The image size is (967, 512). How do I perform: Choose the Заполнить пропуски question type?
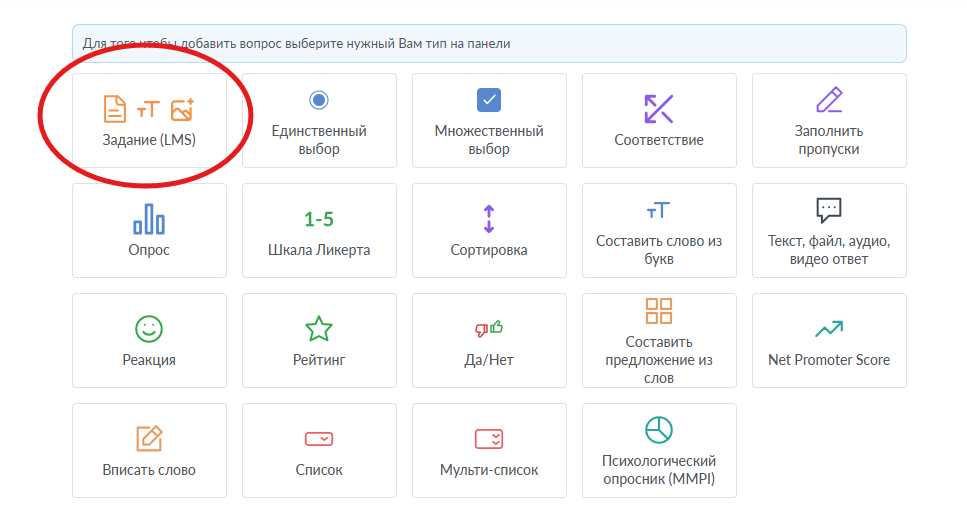tap(829, 120)
